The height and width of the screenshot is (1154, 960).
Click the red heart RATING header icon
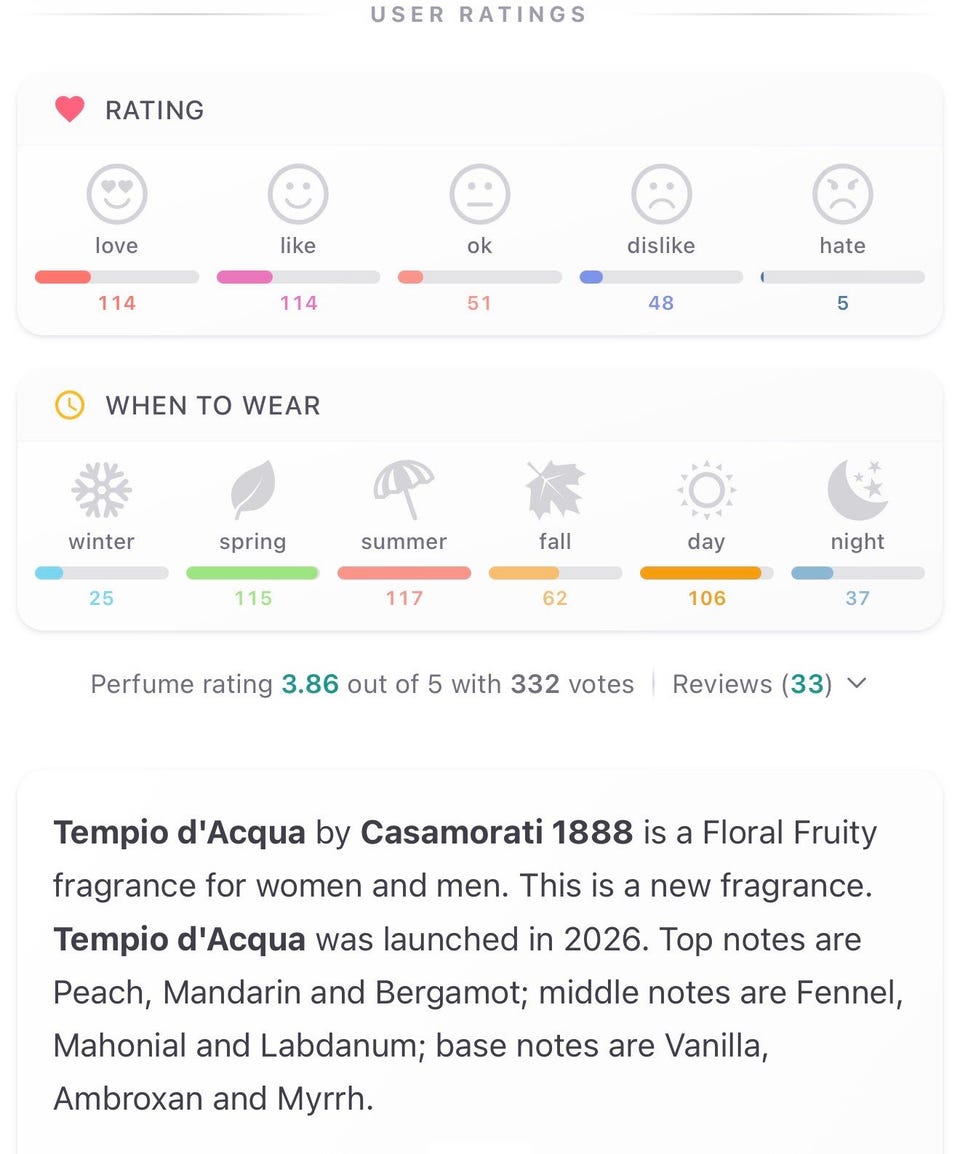[70, 110]
